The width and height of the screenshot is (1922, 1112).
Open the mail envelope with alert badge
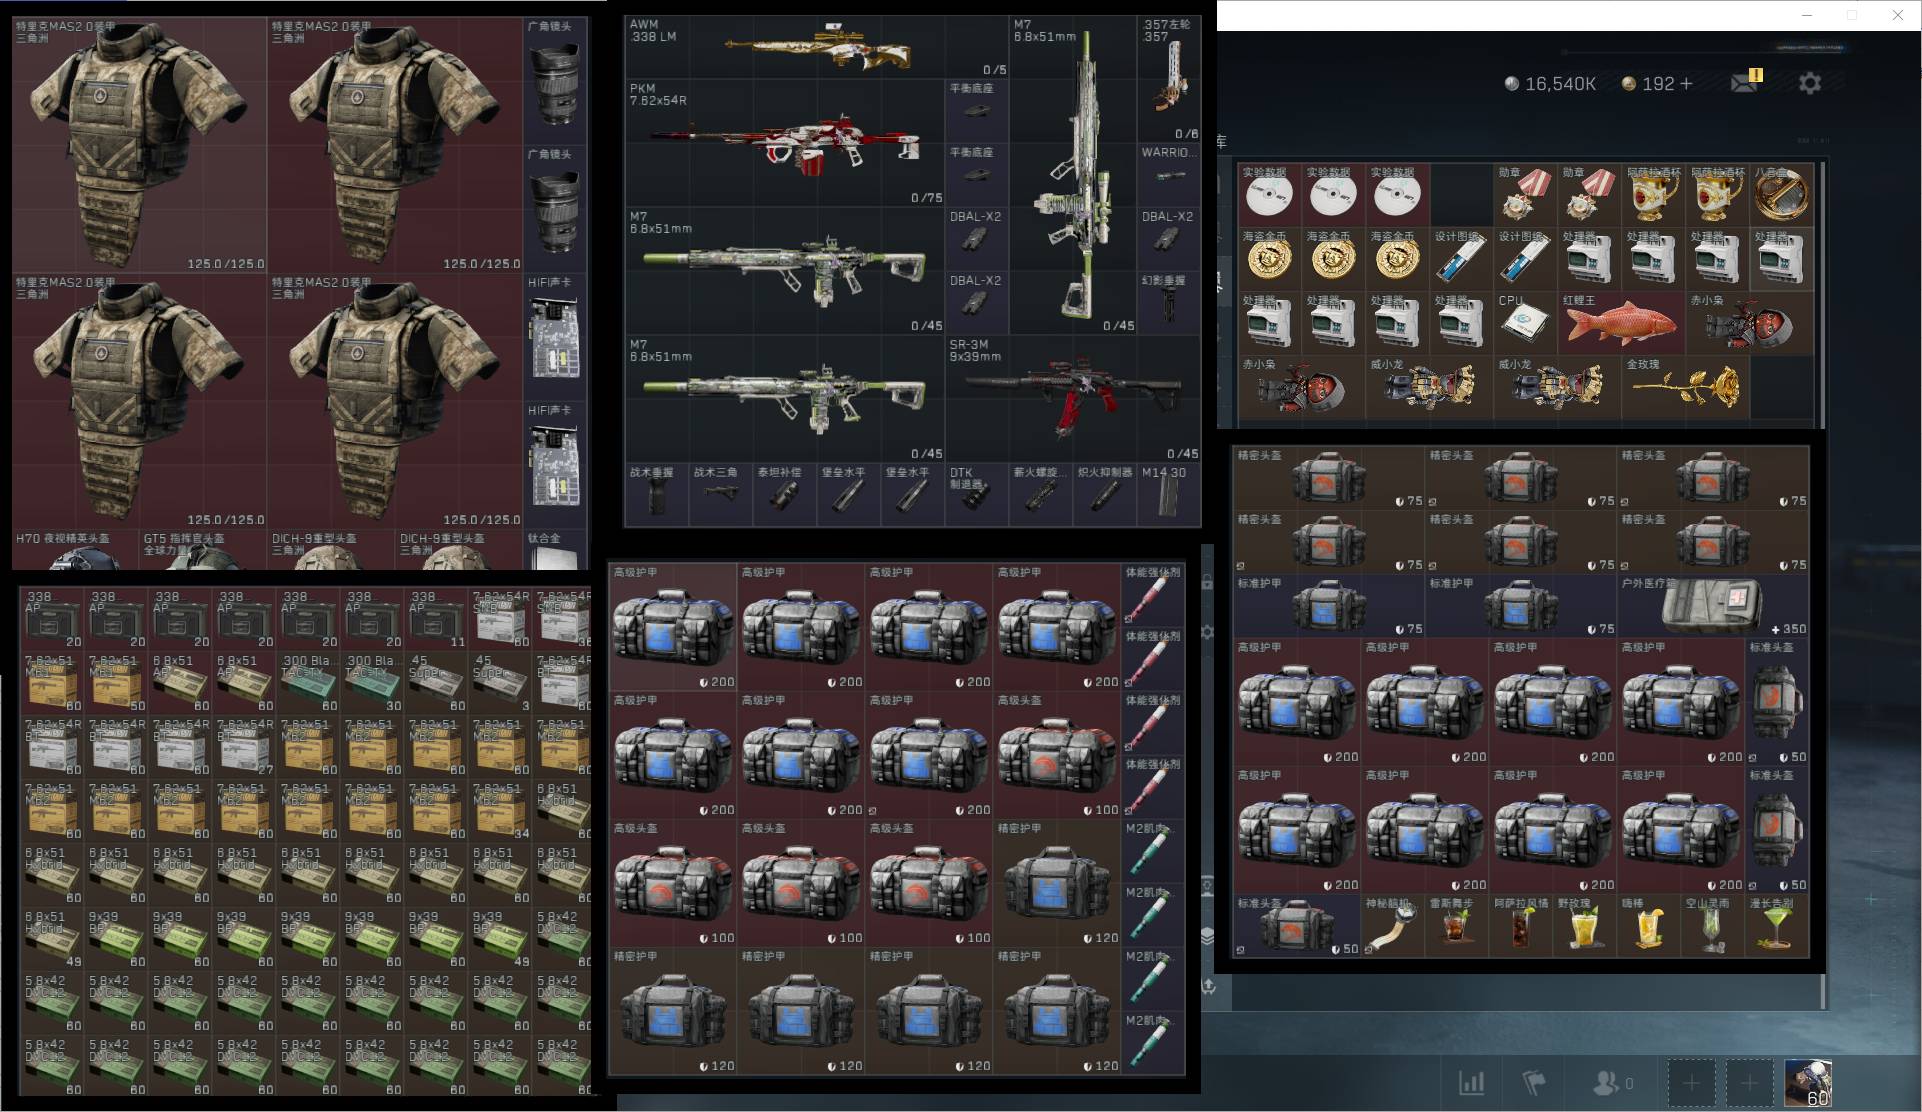(1746, 81)
